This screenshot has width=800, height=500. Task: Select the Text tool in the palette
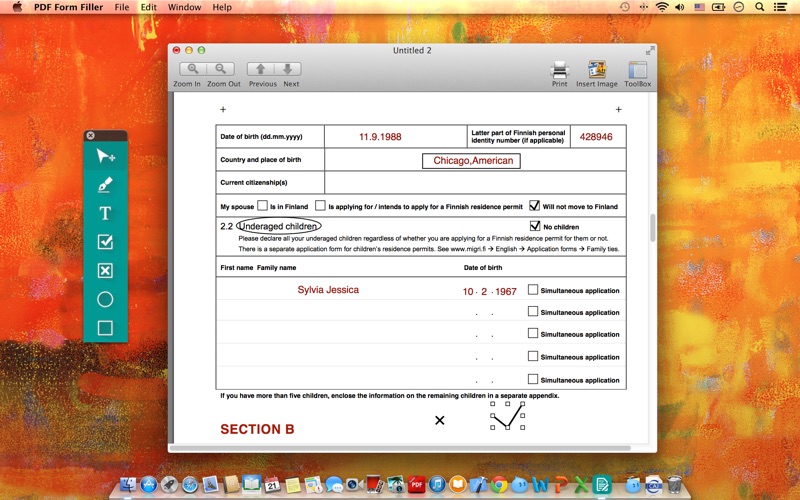pos(105,213)
